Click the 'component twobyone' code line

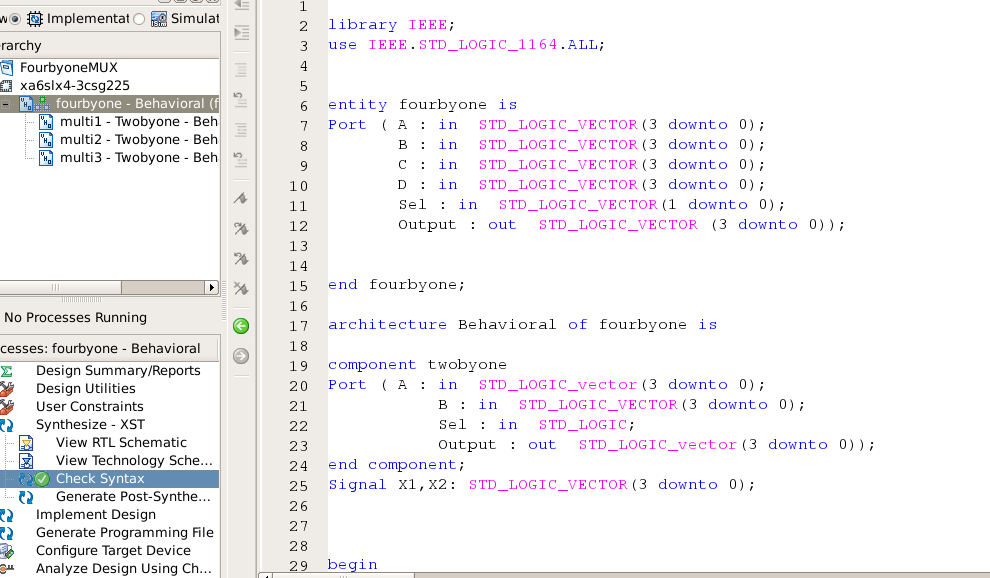click(x=417, y=365)
